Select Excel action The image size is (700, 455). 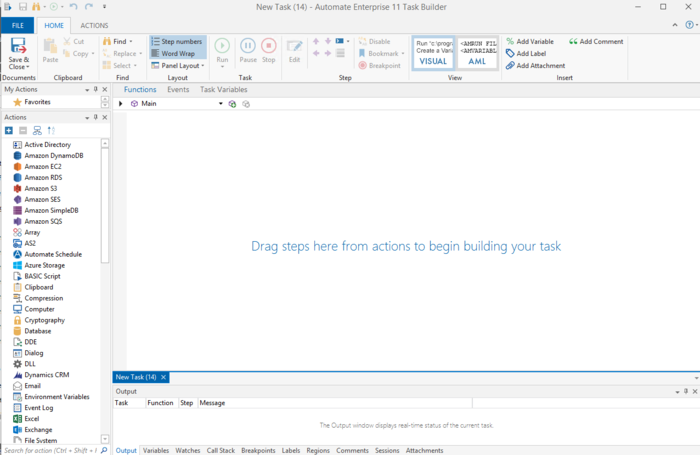pyautogui.click(x=26, y=419)
